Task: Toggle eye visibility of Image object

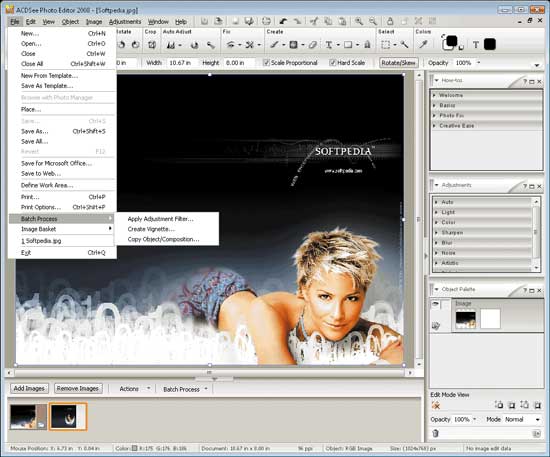Action: click(x=435, y=304)
